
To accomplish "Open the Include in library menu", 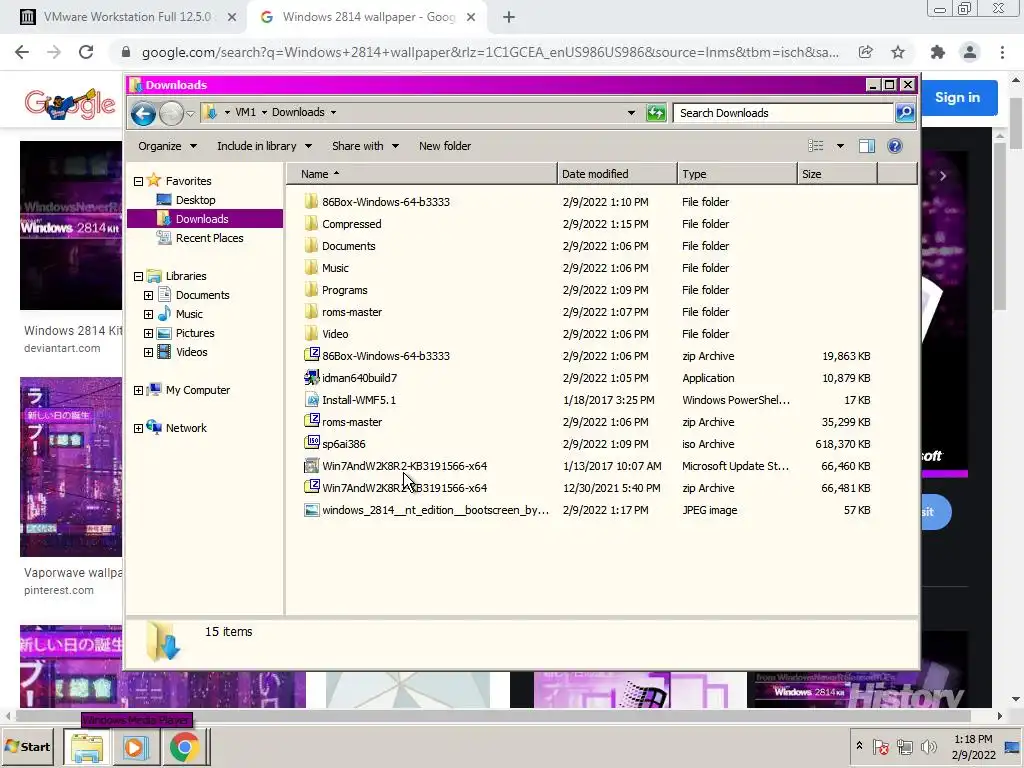I will click(x=264, y=146).
